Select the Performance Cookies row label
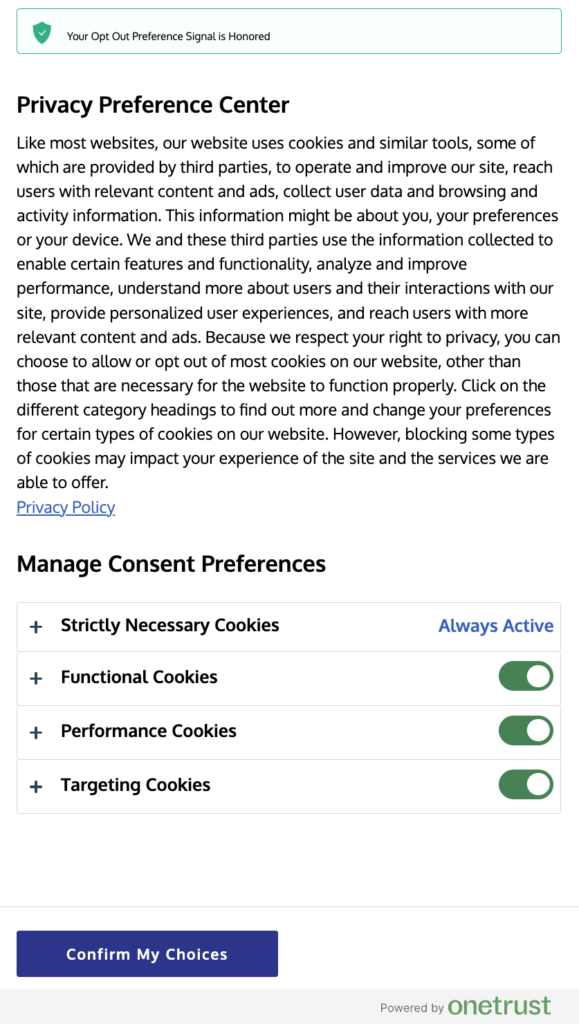This screenshot has width=579, height=1024. pyautogui.click(x=148, y=731)
